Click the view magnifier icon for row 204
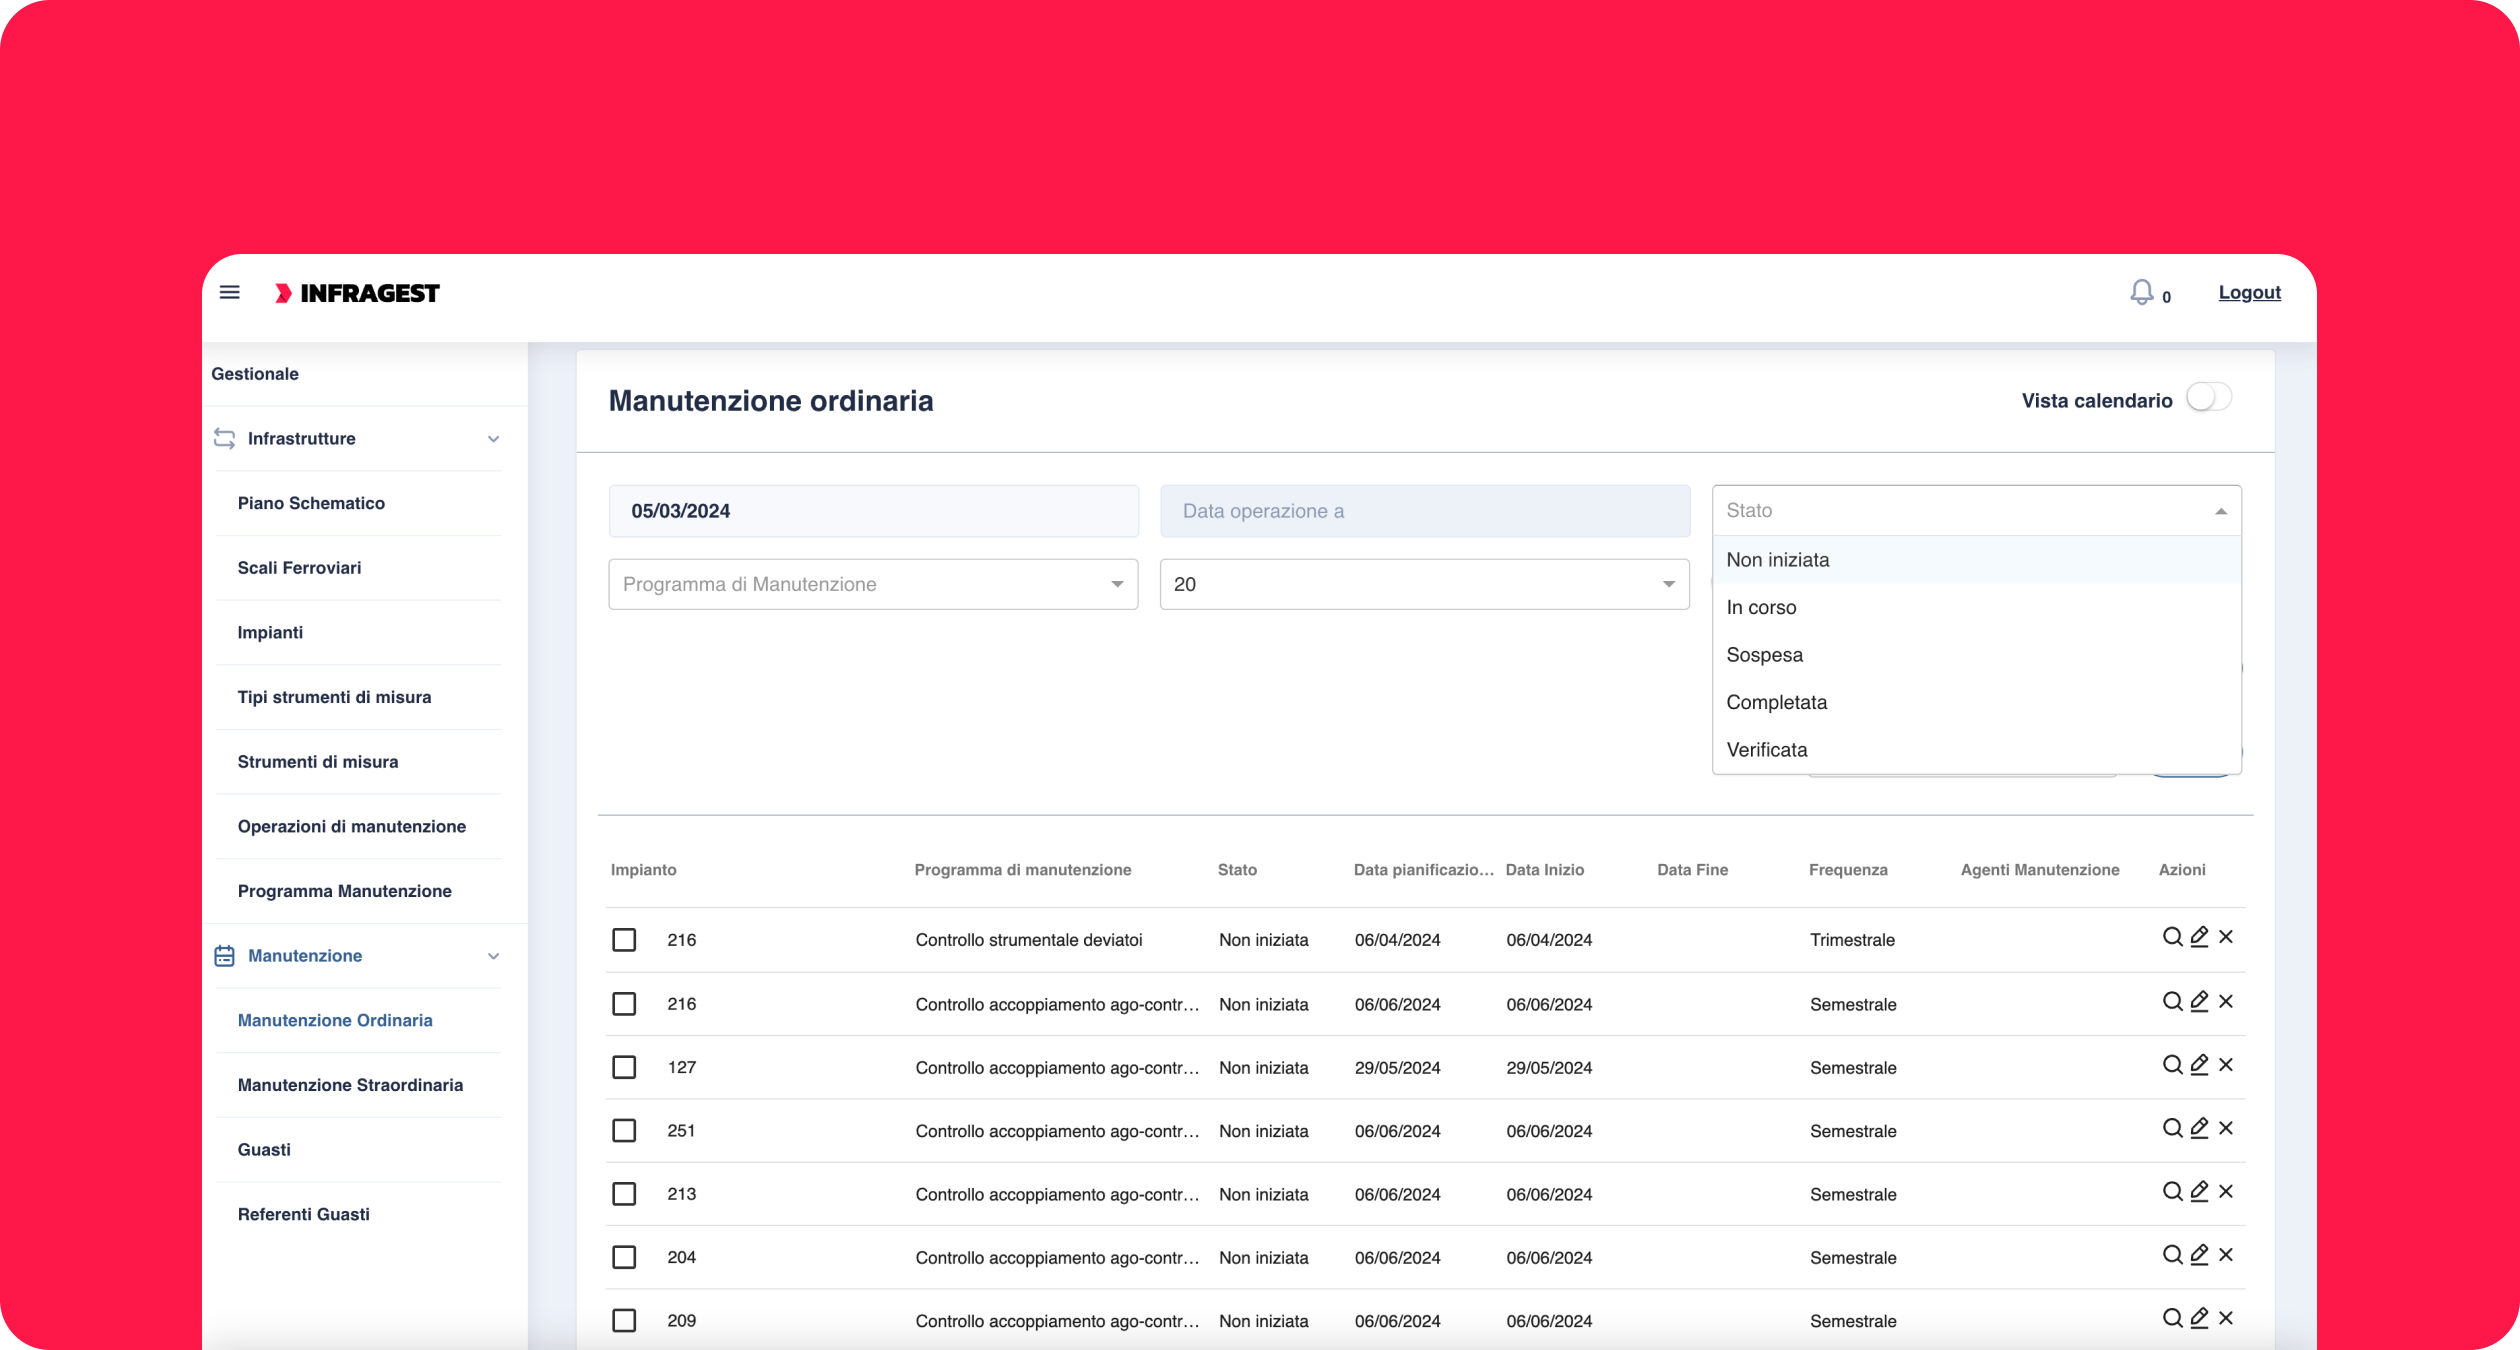Viewport: 2520px width, 1350px height. 2172,1255
